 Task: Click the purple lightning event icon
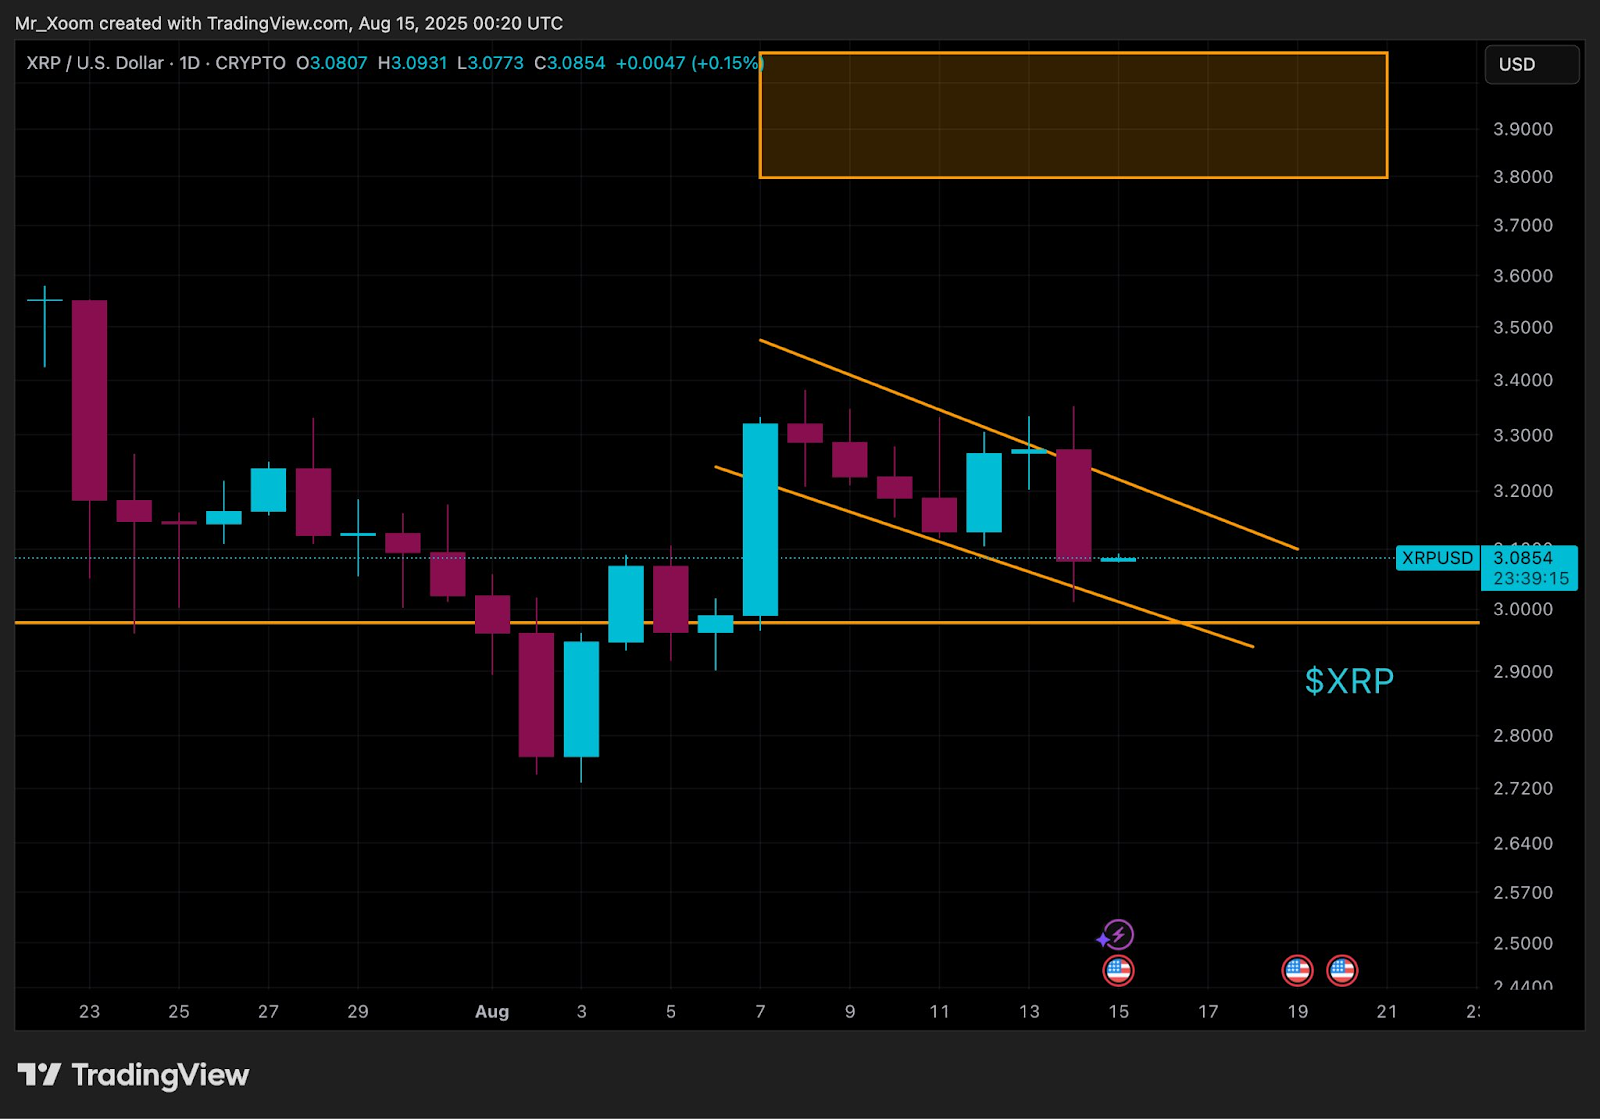point(1118,935)
